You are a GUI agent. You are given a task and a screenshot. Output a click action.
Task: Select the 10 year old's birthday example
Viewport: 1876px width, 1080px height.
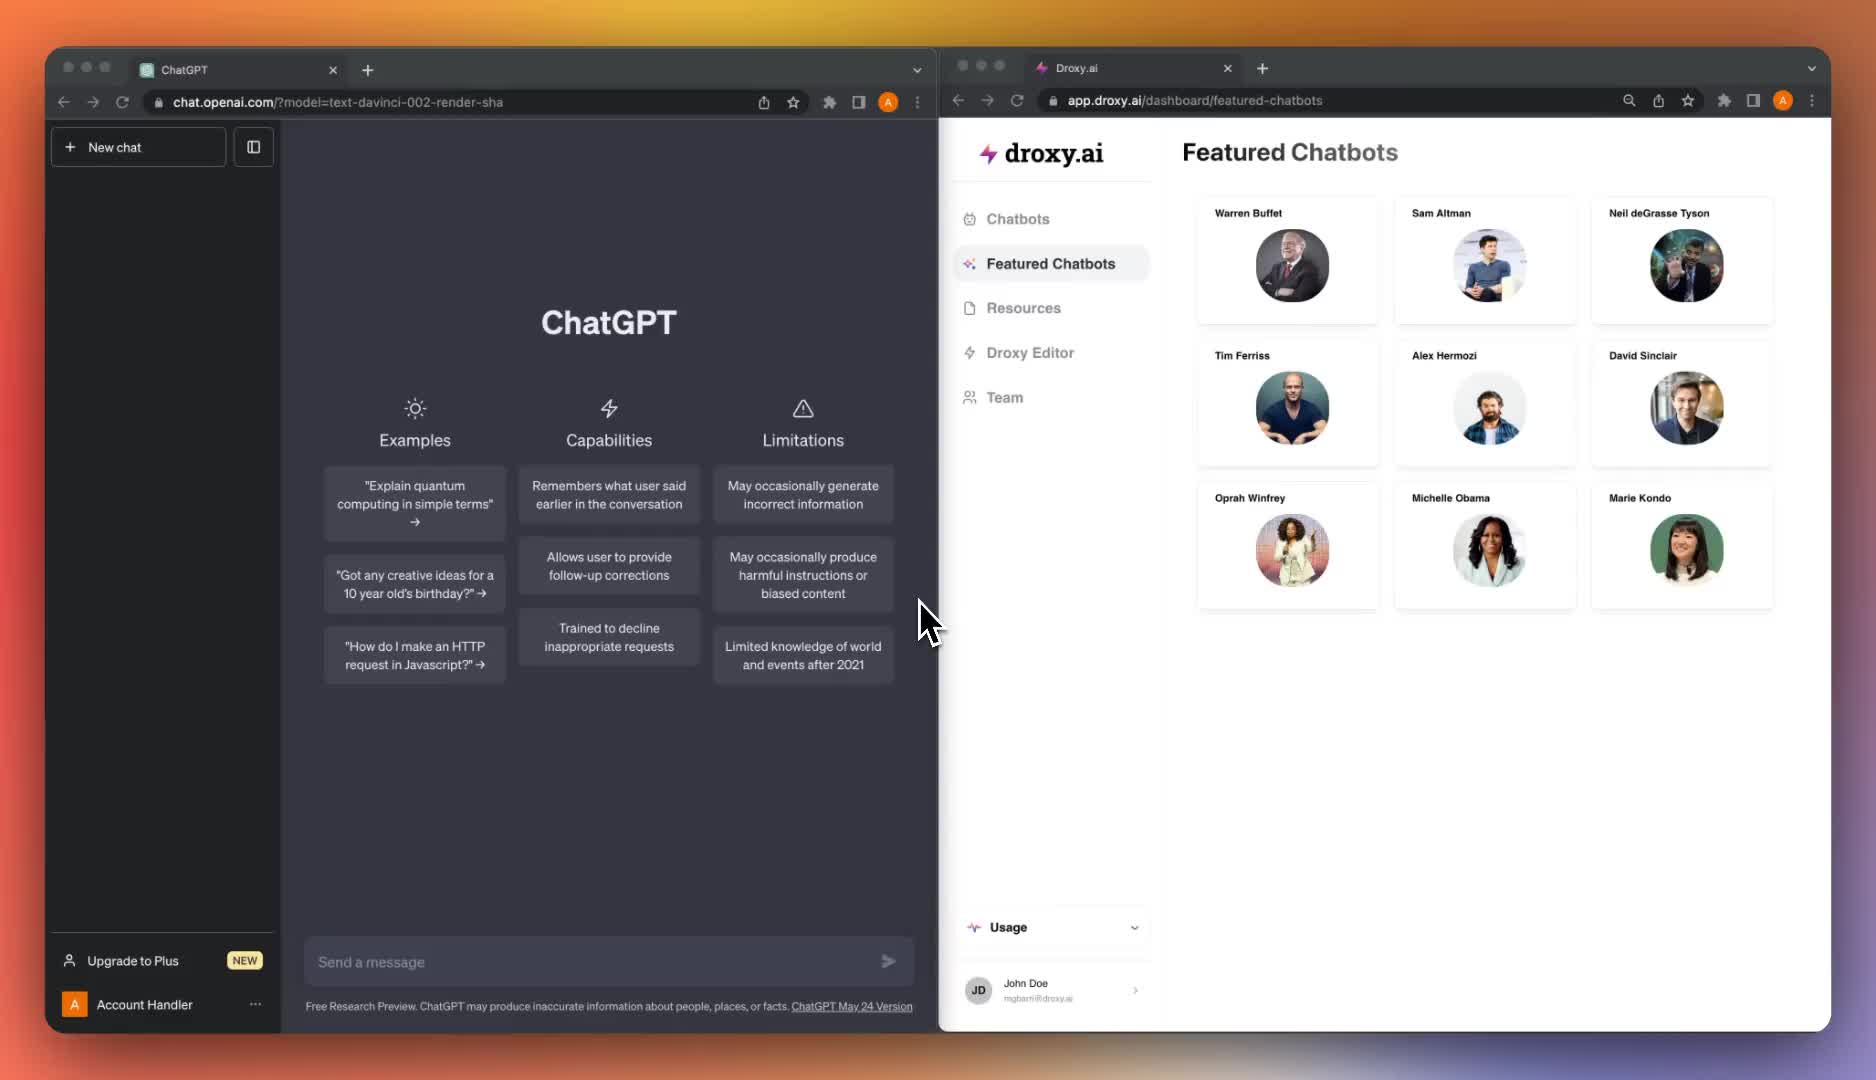click(x=415, y=584)
